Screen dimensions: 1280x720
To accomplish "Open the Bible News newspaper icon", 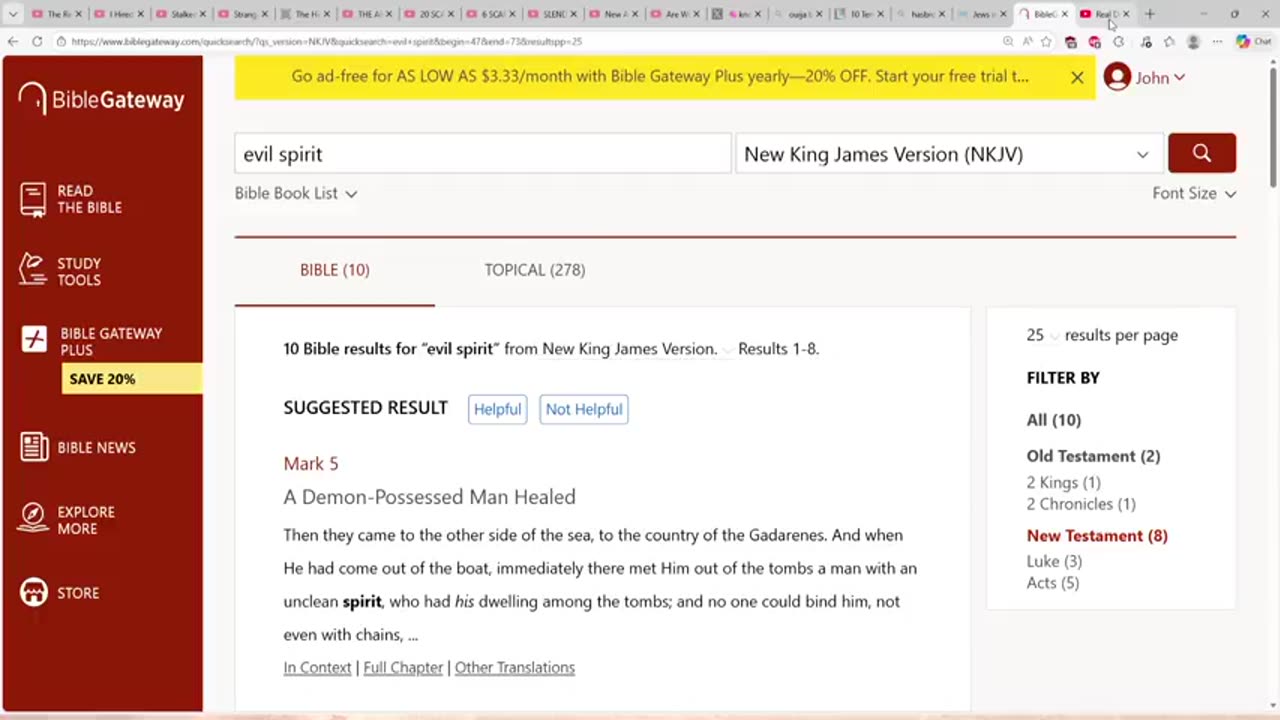I will (x=34, y=447).
